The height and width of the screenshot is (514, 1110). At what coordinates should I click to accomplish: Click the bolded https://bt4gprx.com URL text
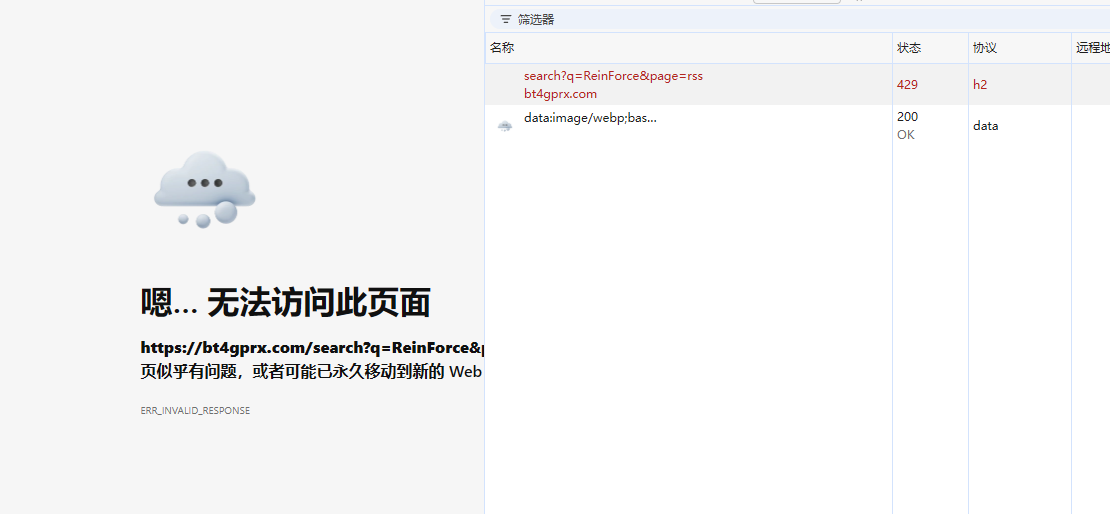click(x=312, y=348)
